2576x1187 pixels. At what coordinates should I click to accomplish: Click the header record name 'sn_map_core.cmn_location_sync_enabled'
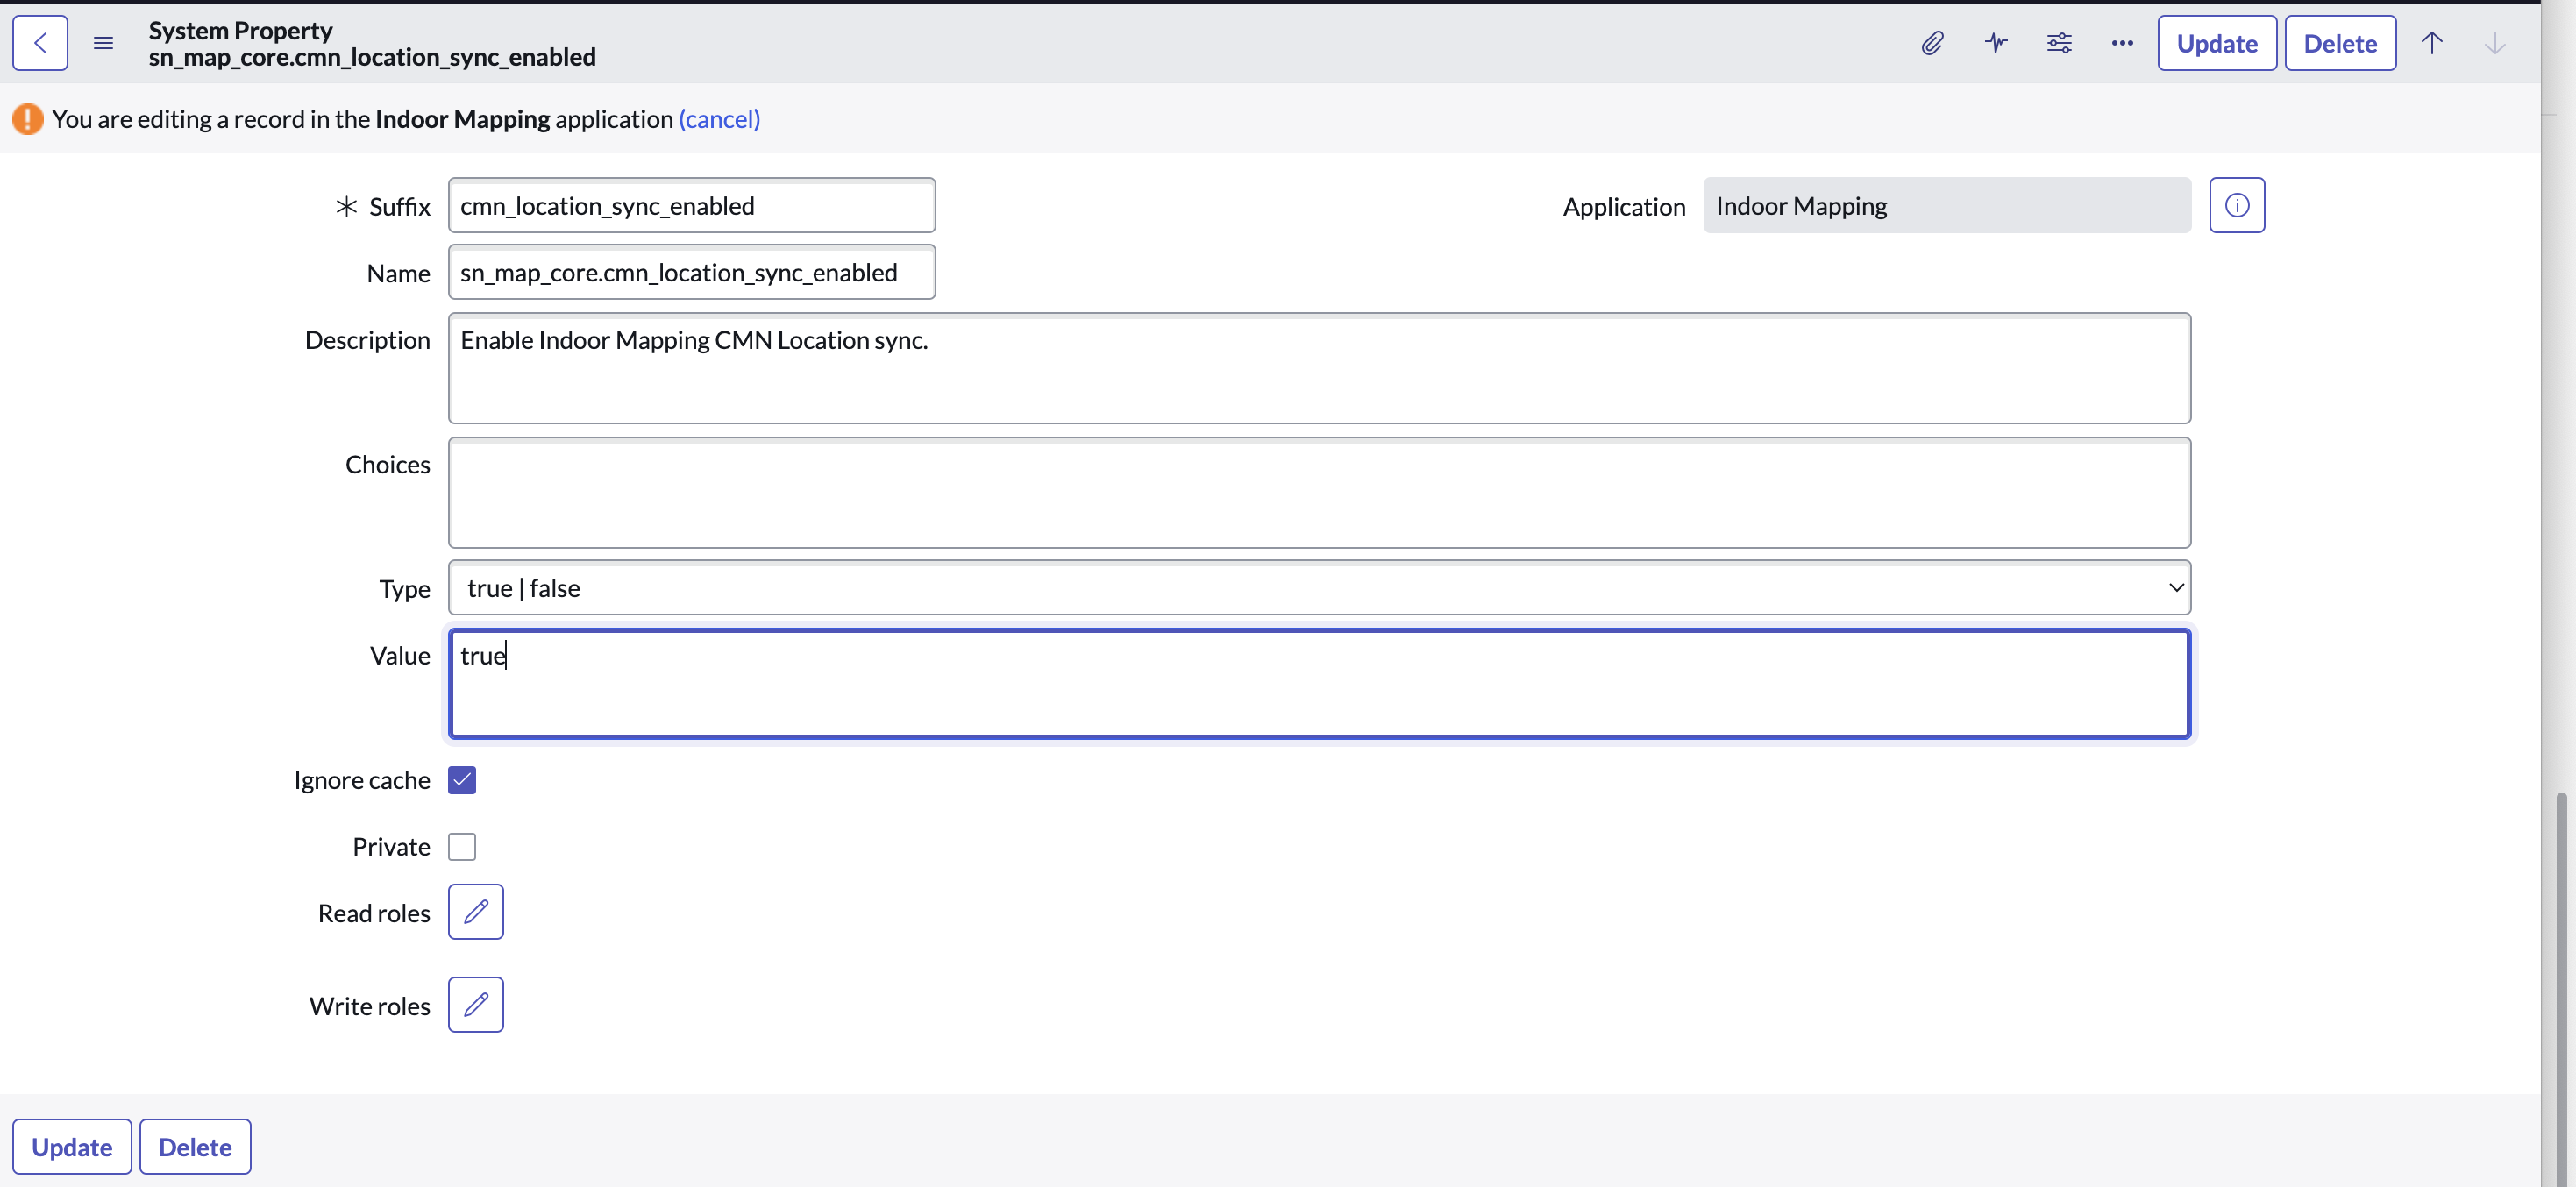click(x=372, y=57)
